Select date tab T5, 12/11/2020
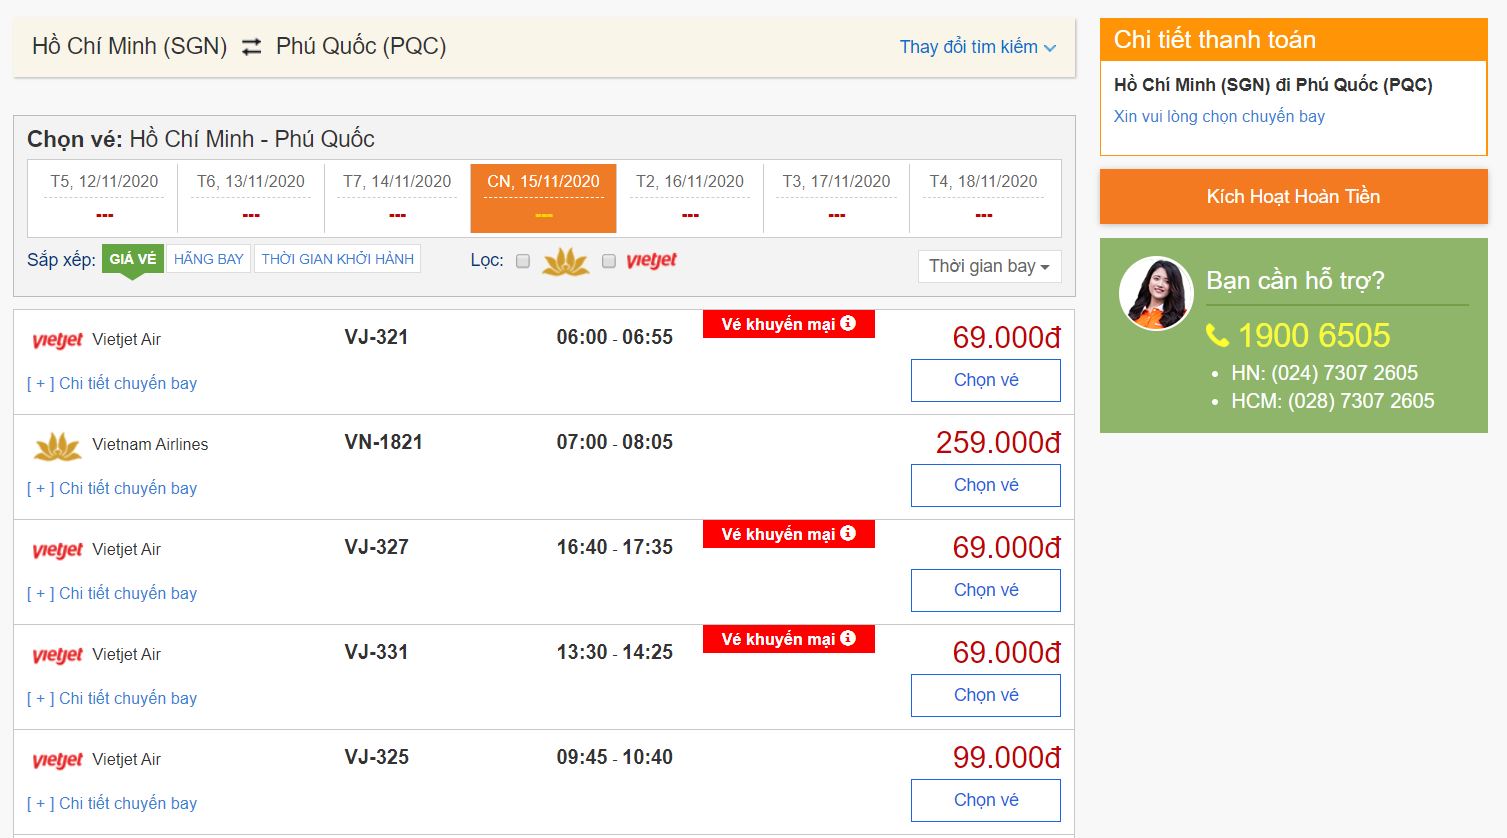 104,197
